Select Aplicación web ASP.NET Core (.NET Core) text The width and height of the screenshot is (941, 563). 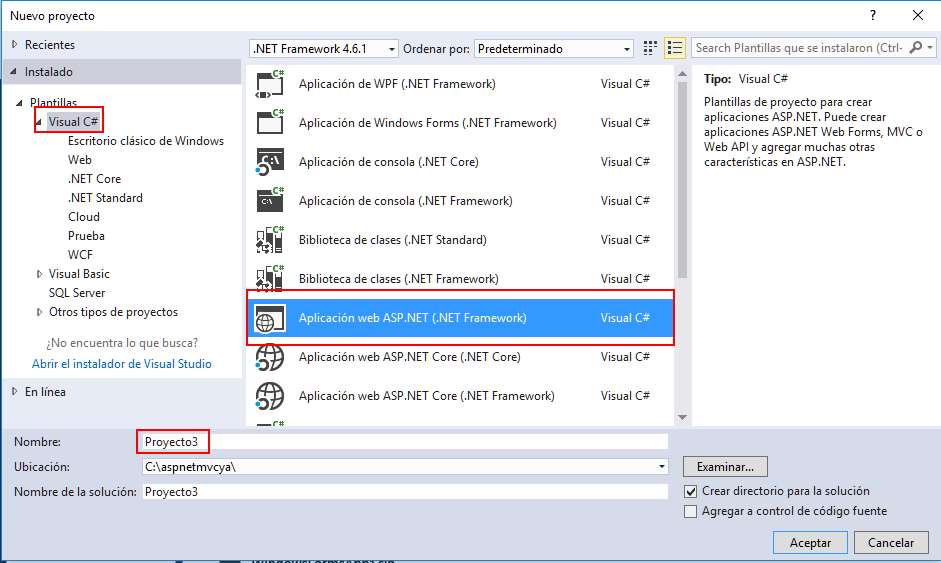410,357
